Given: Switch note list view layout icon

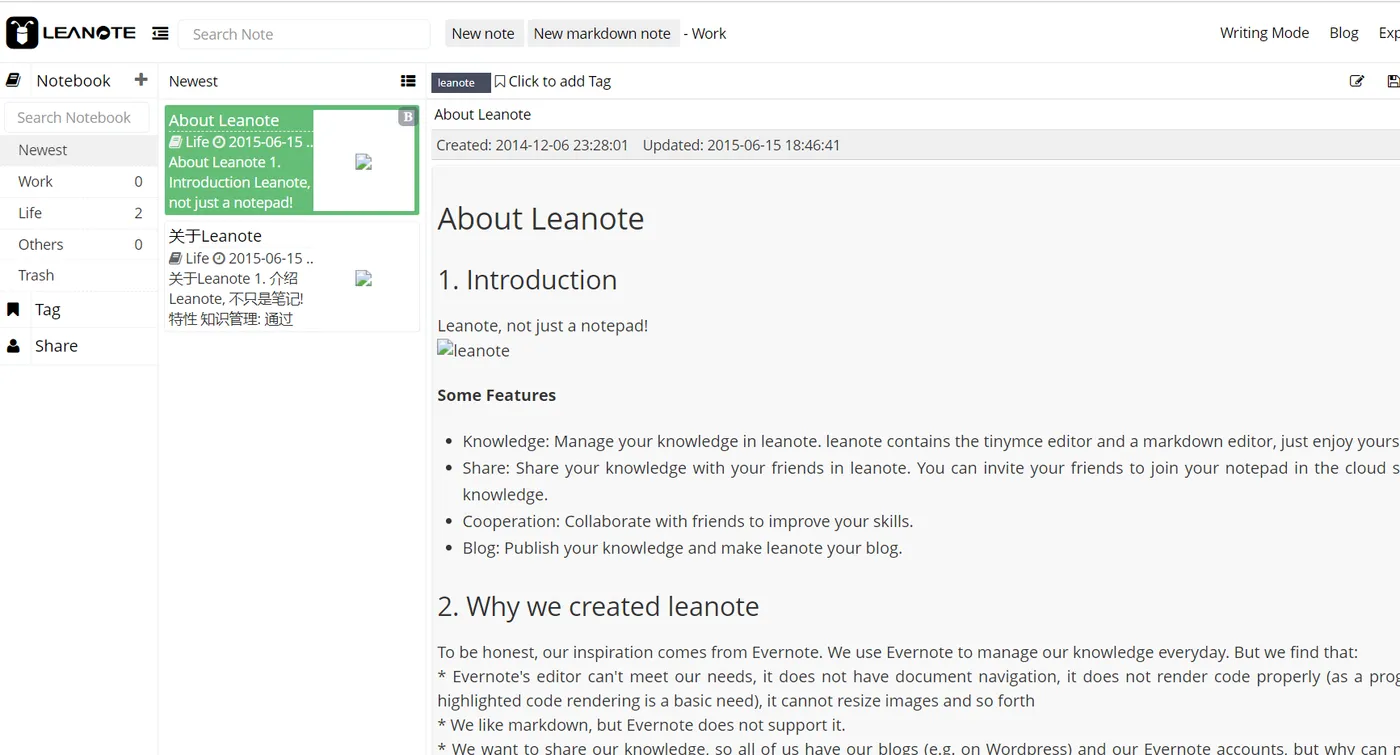Looking at the screenshot, I should click(408, 81).
